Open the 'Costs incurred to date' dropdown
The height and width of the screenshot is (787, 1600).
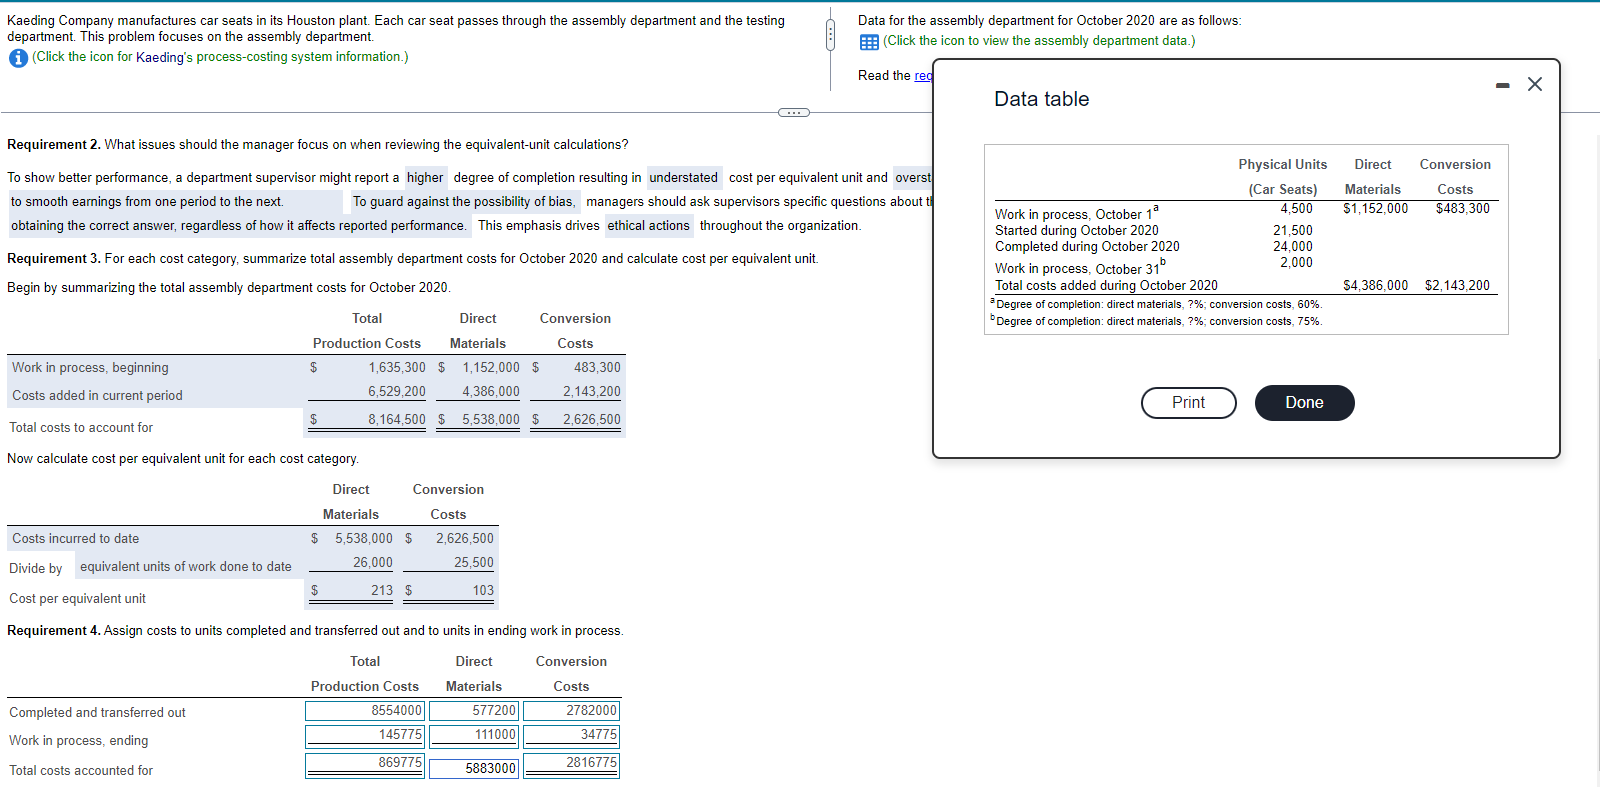click(x=155, y=539)
